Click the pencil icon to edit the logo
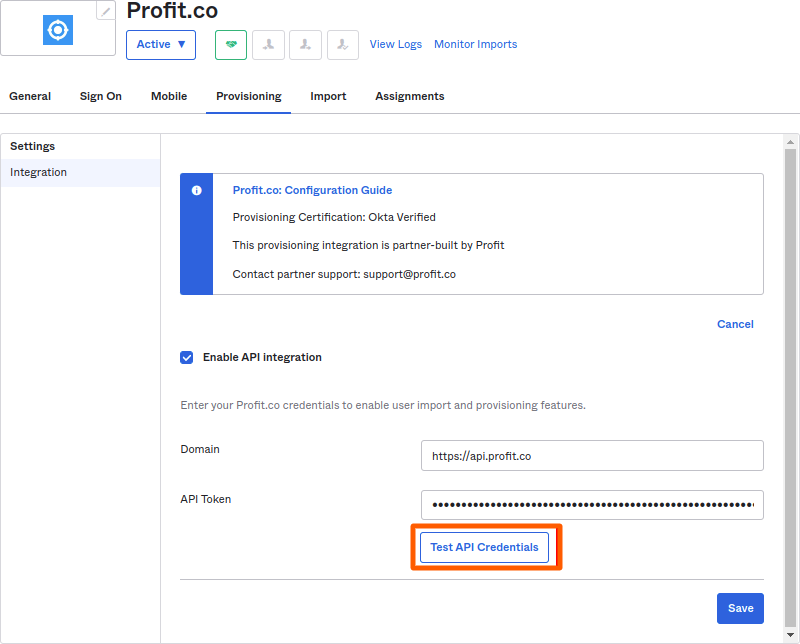The height and width of the screenshot is (644, 800). [106, 11]
